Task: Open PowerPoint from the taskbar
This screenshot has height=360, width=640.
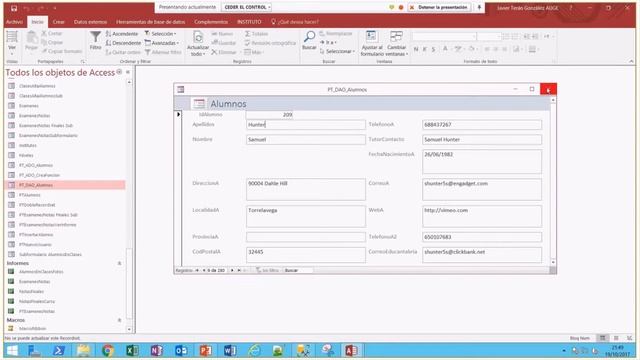Action: (x=205, y=350)
